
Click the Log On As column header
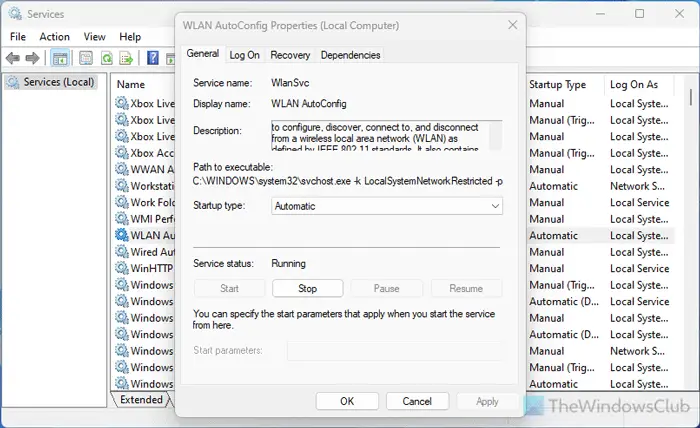click(x=634, y=84)
